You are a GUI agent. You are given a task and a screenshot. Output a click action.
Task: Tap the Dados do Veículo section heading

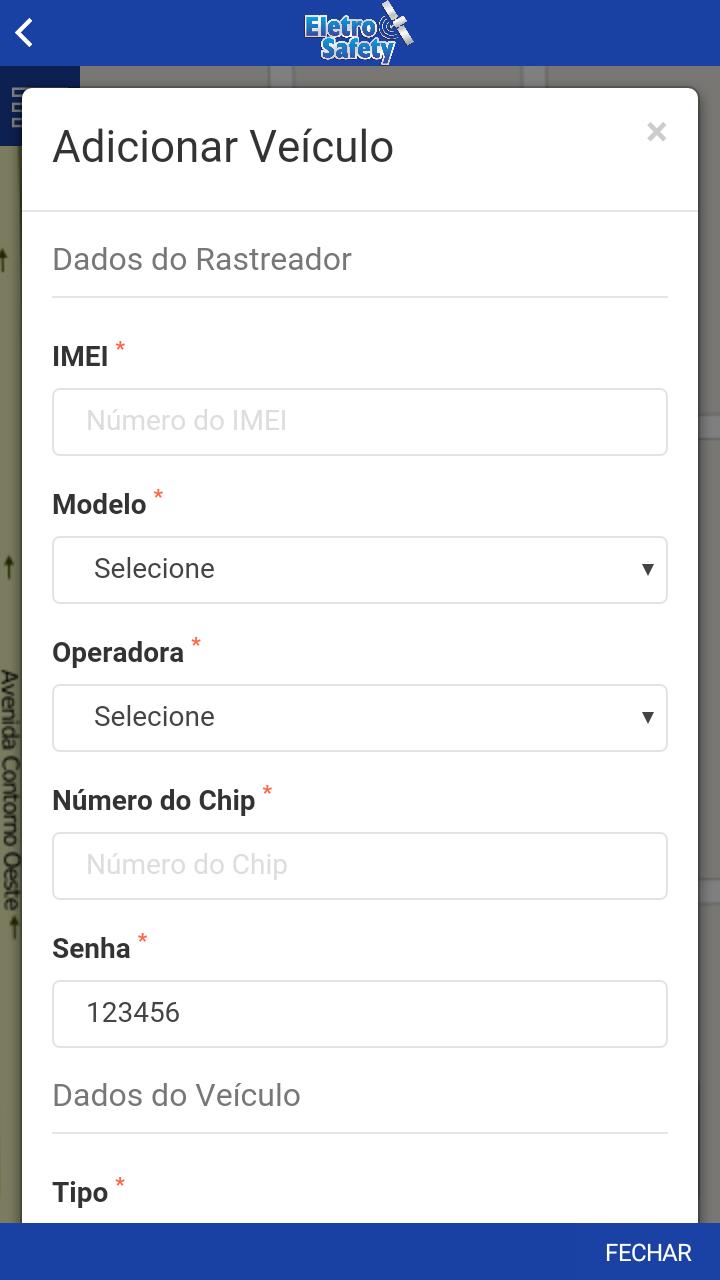176,1095
